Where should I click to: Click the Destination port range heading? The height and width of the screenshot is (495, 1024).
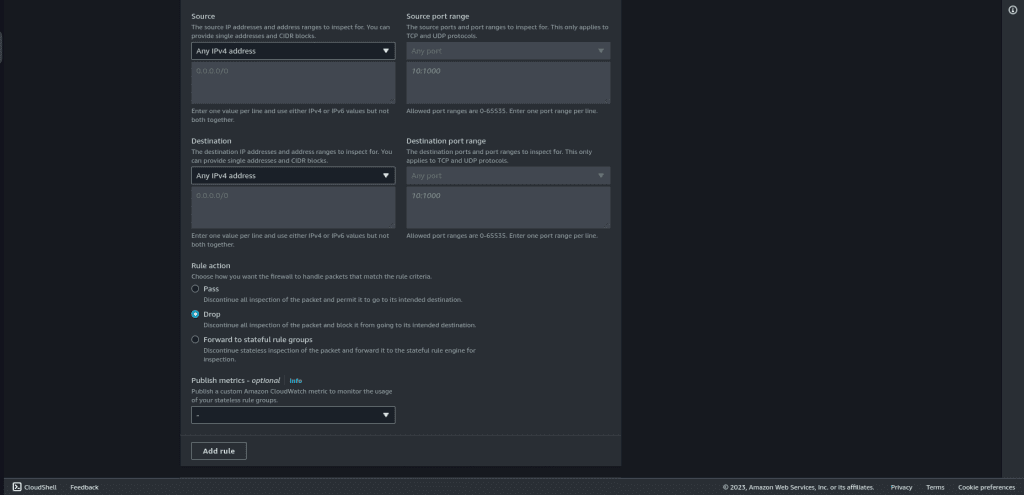tap(446, 141)
